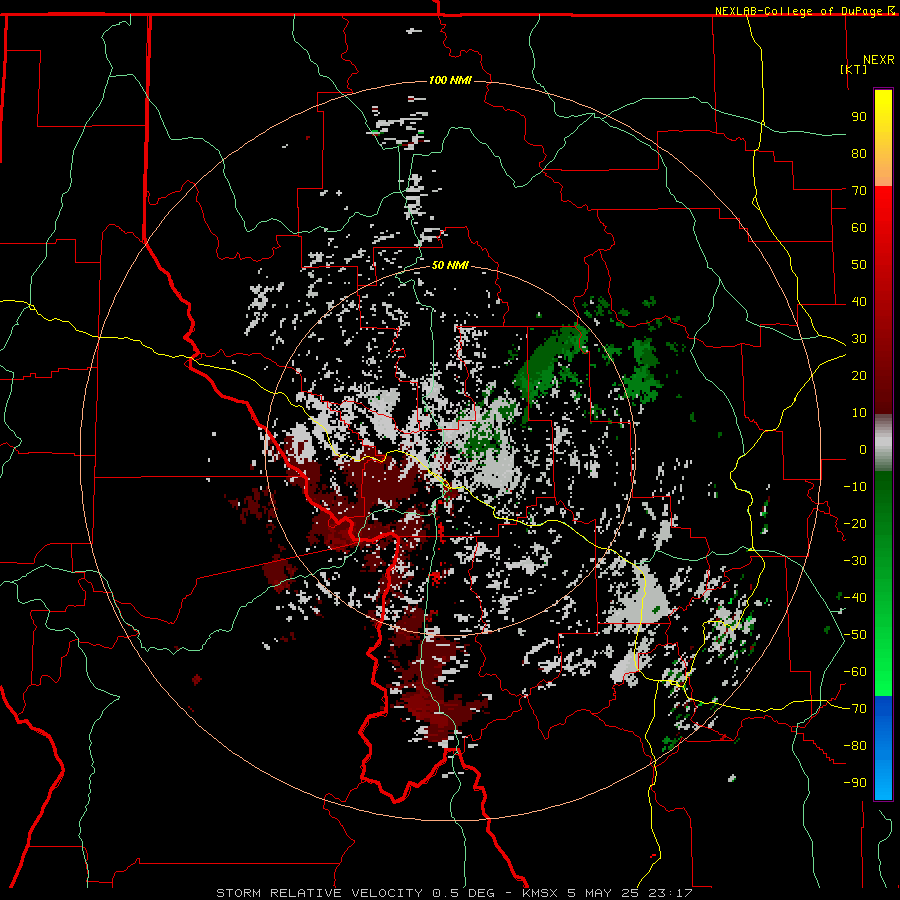Click the 20 value on the velocity scale
The image size is (900, 900).
point(859,376)
